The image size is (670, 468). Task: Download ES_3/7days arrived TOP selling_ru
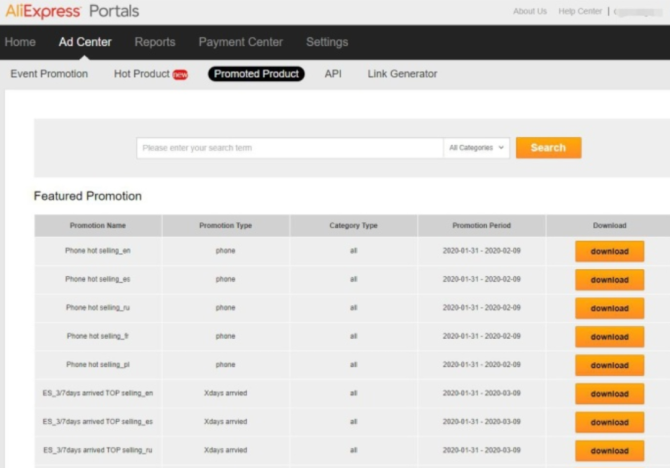pos(609,451)
